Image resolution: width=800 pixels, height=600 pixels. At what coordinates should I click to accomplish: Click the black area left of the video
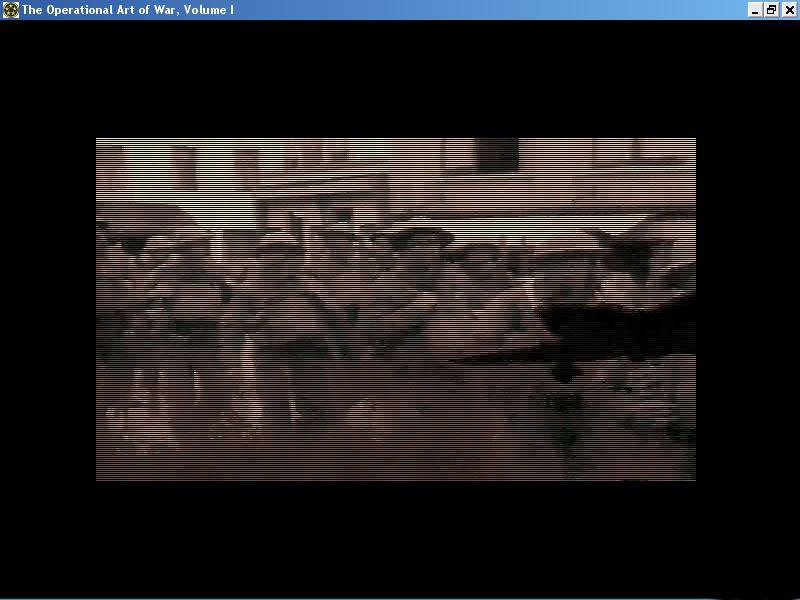point(48,310)
